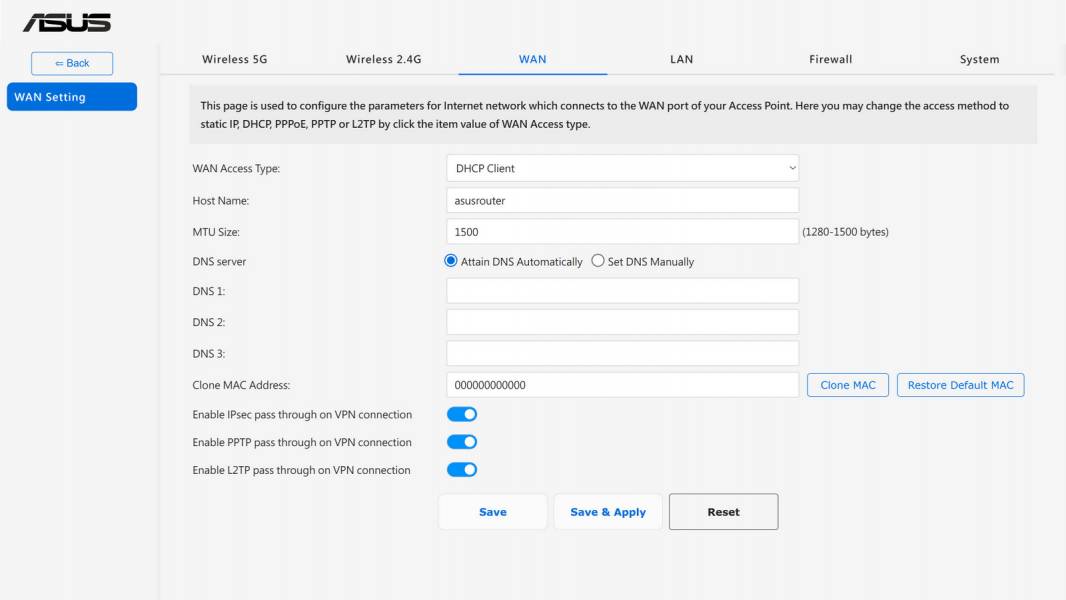Open the WAN Setting sidebar item
This screenshot has height=600, width=1066.
pyautogui.click(x=72, y=96)
